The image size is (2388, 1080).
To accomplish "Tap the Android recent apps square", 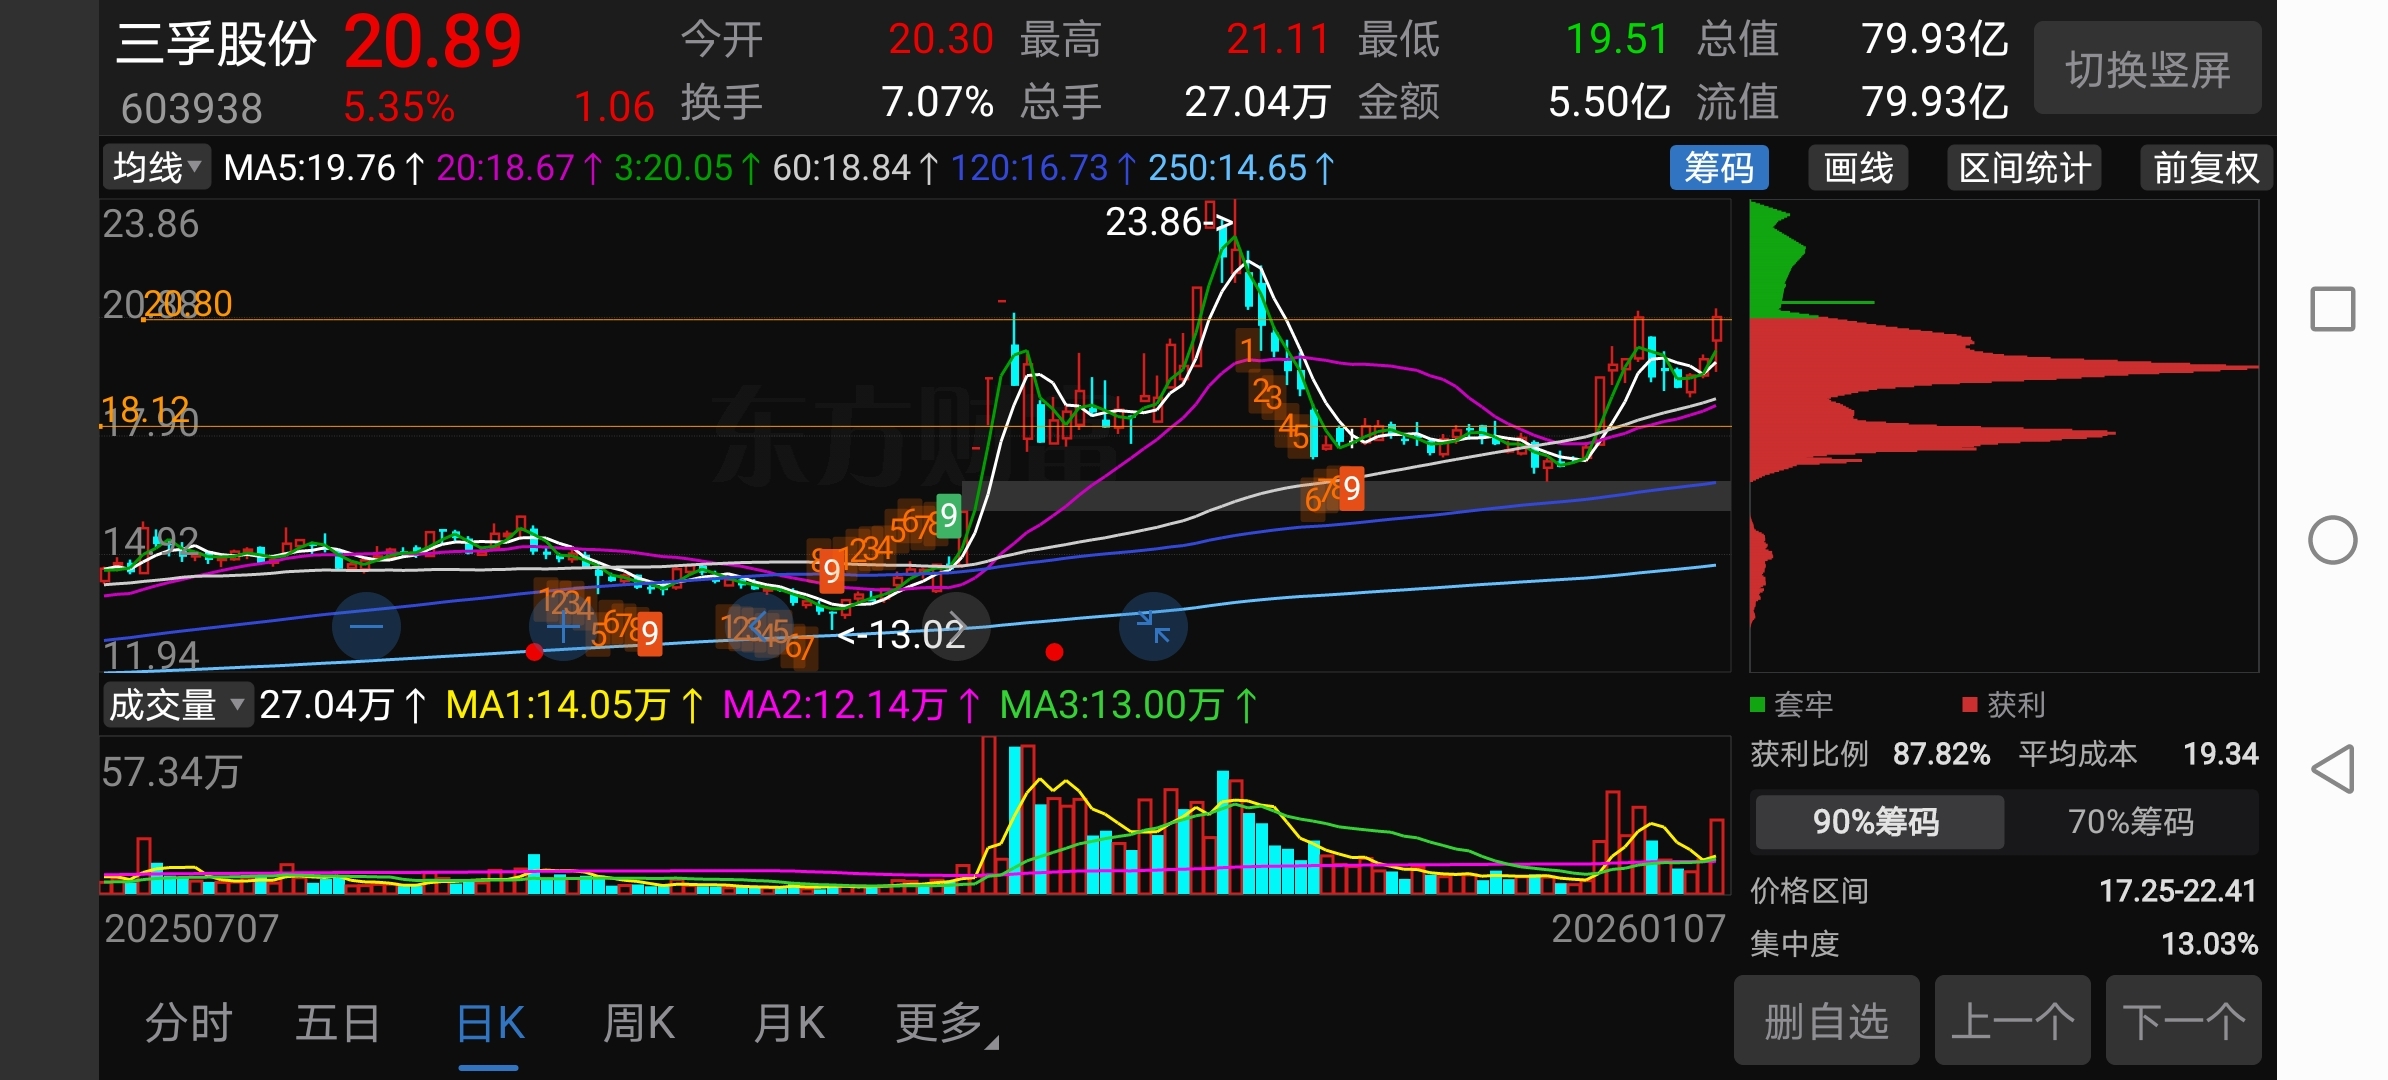I will (2332, 309).
